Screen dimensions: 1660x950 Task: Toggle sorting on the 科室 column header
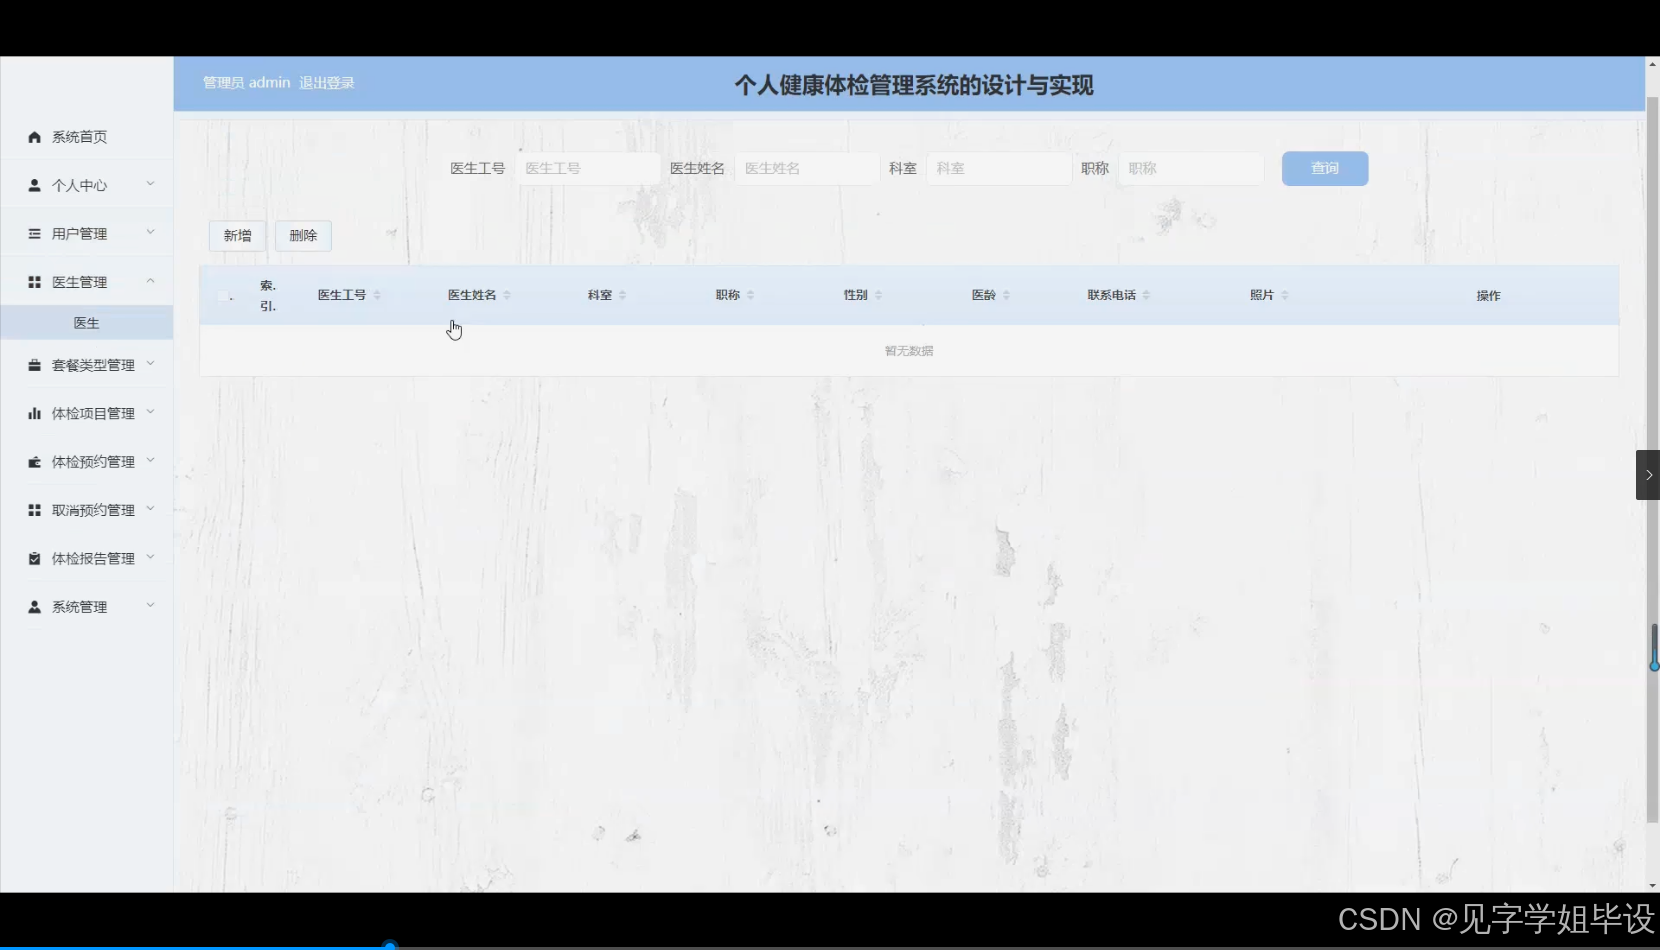(x=604, y=295)
